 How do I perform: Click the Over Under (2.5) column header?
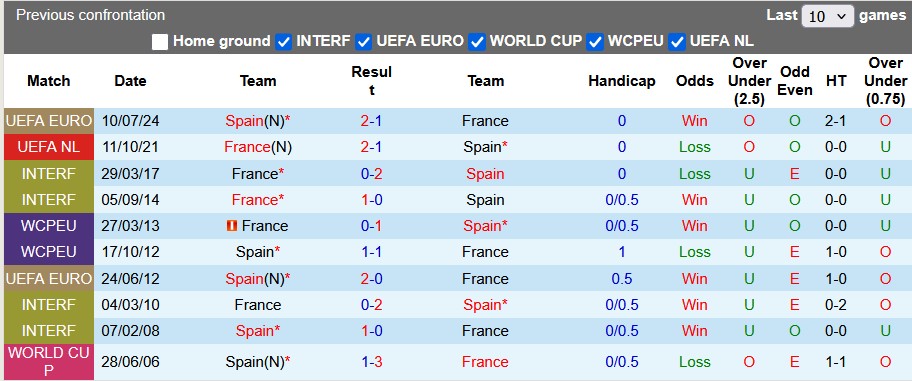pyautogui.click(x=749, y=81)
